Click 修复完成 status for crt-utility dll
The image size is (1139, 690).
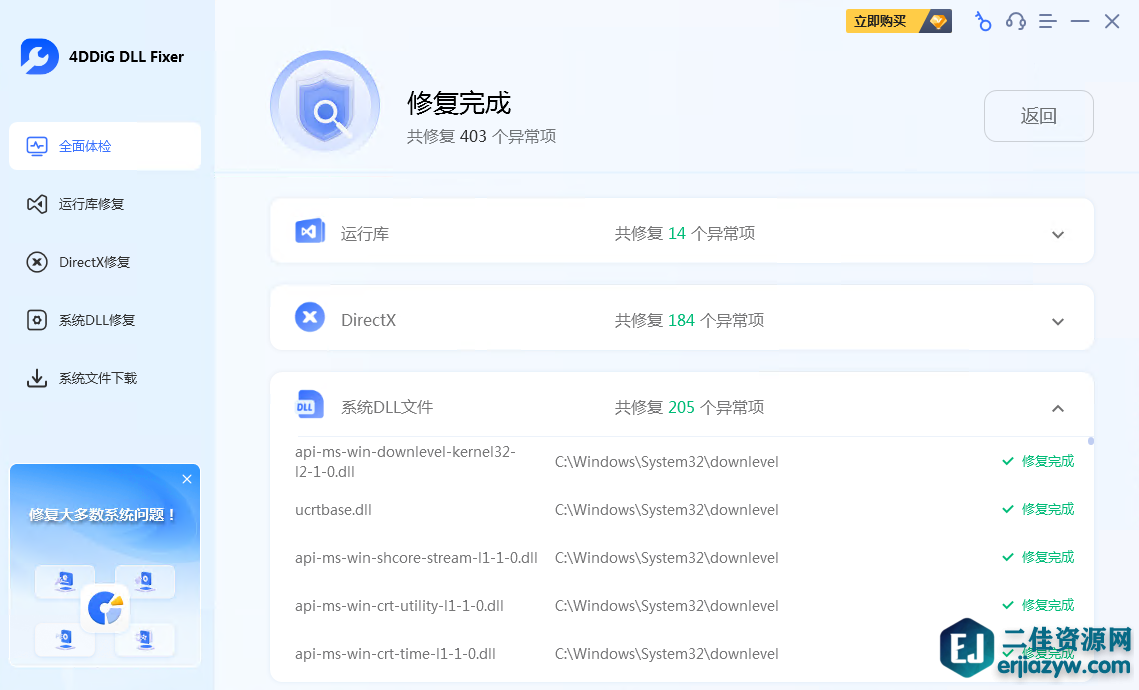[x=1038, y=605]
